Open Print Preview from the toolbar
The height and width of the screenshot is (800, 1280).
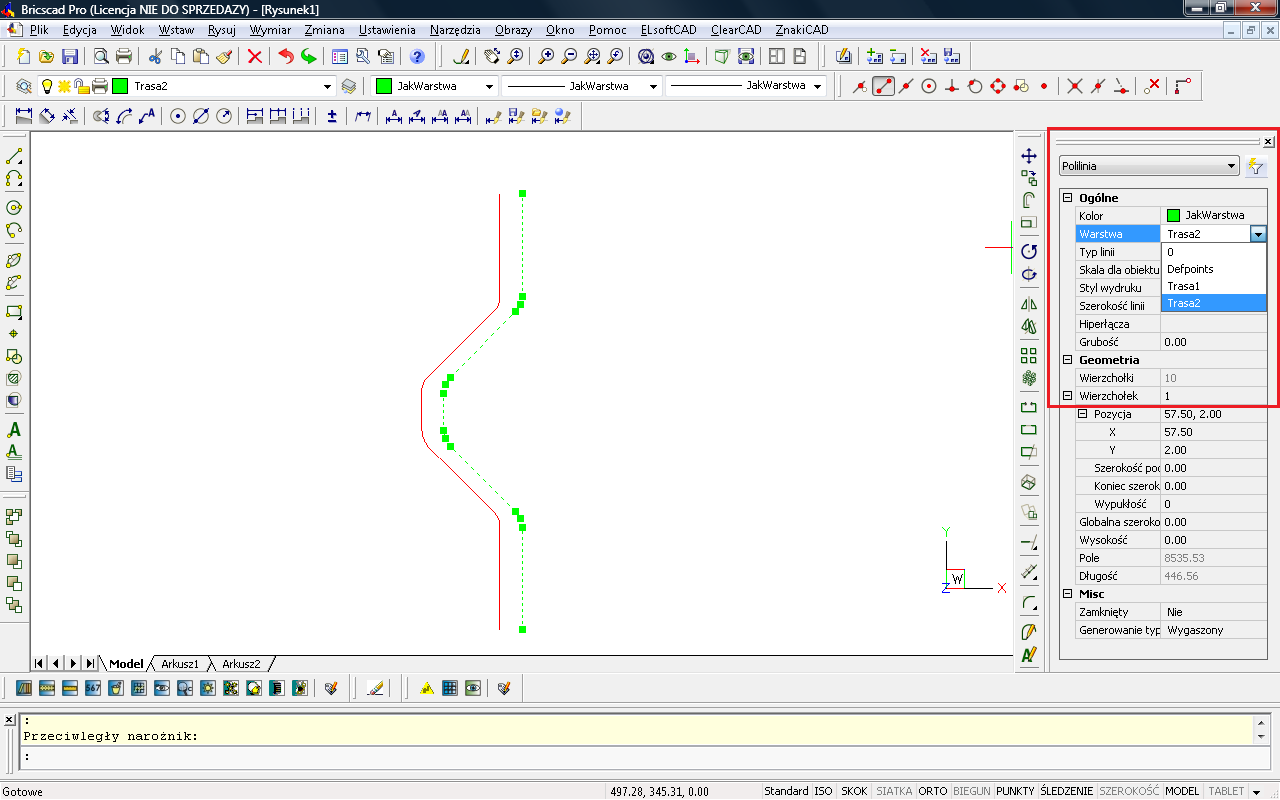click(x=101, y=56)
